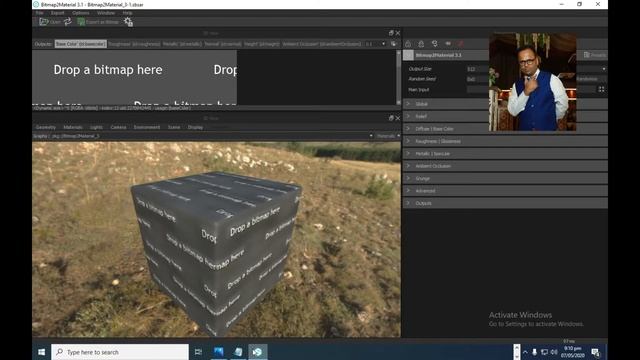
Task: Expand the Relief section
Action: click(505, 116)
